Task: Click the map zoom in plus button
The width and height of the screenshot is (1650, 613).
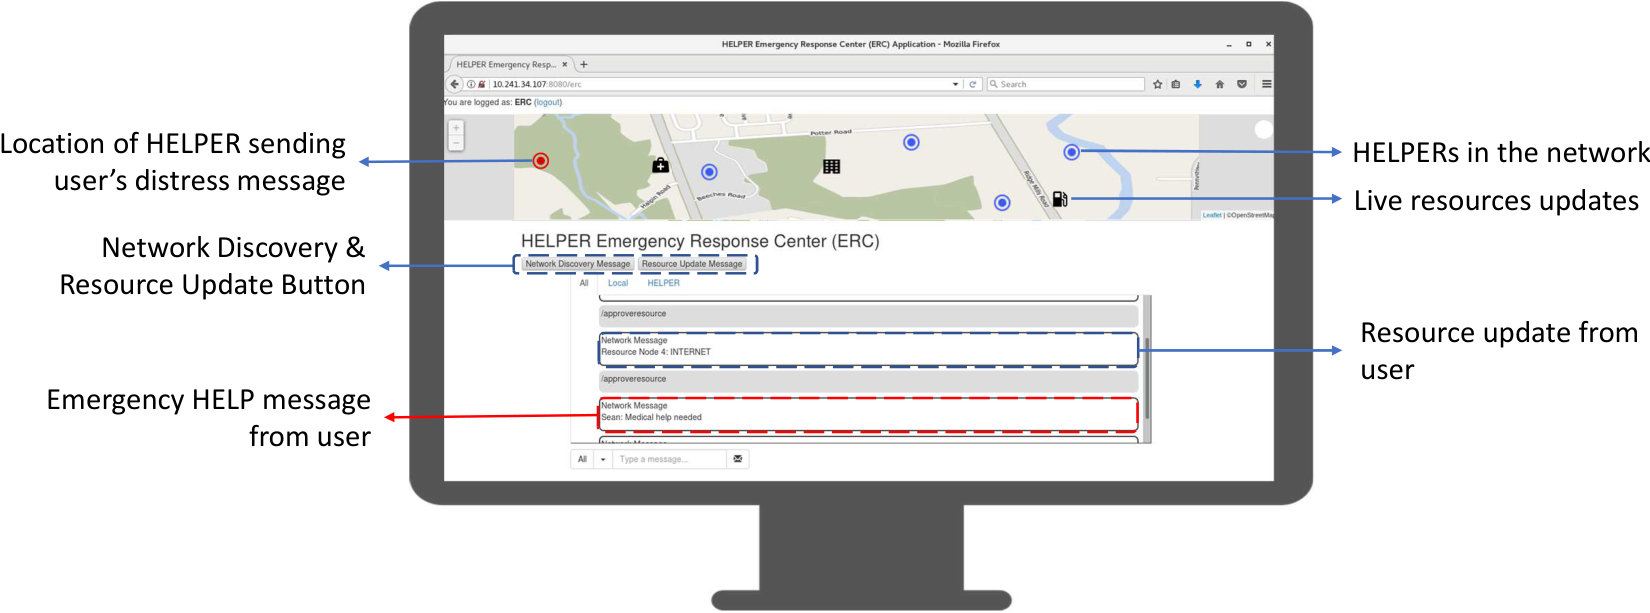Action: (x=456, y=128)
